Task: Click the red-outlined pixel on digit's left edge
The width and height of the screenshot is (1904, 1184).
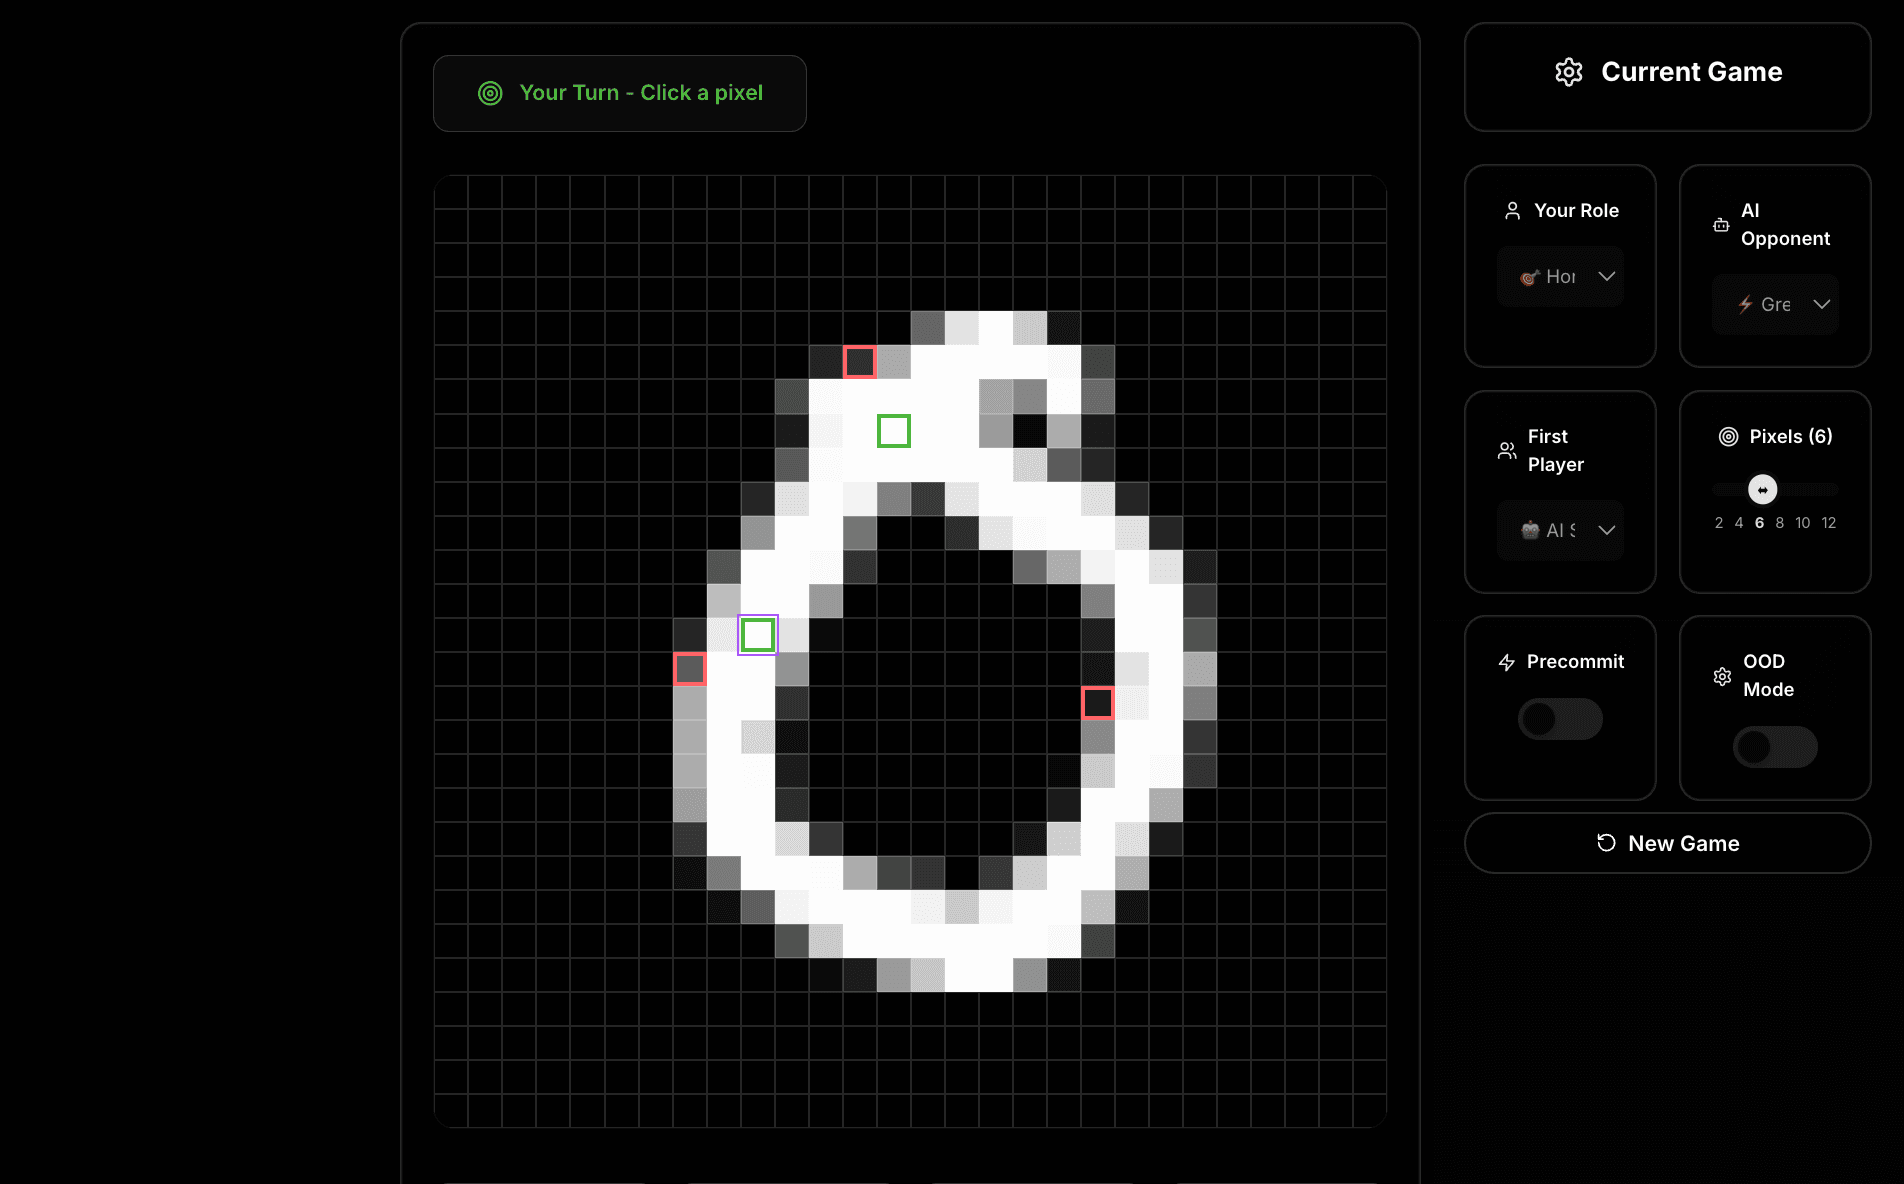Action: point(690,669)
